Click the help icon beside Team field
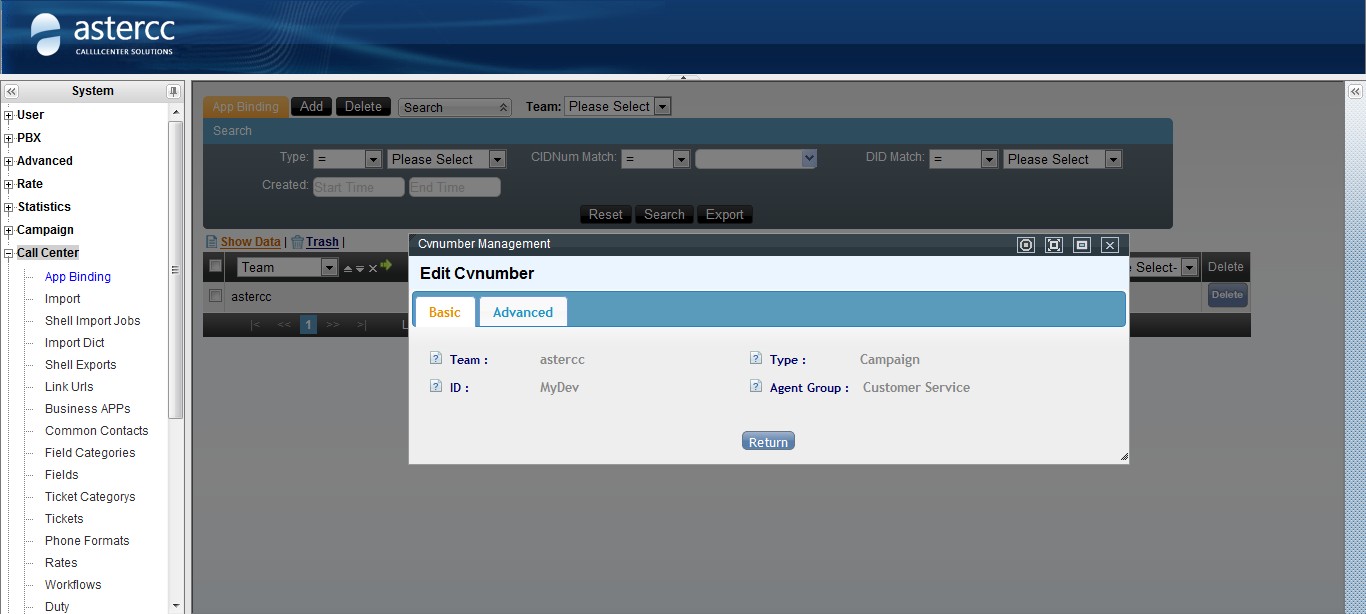This screenshot has height=614, width=1366. click(x=436, y=359)
